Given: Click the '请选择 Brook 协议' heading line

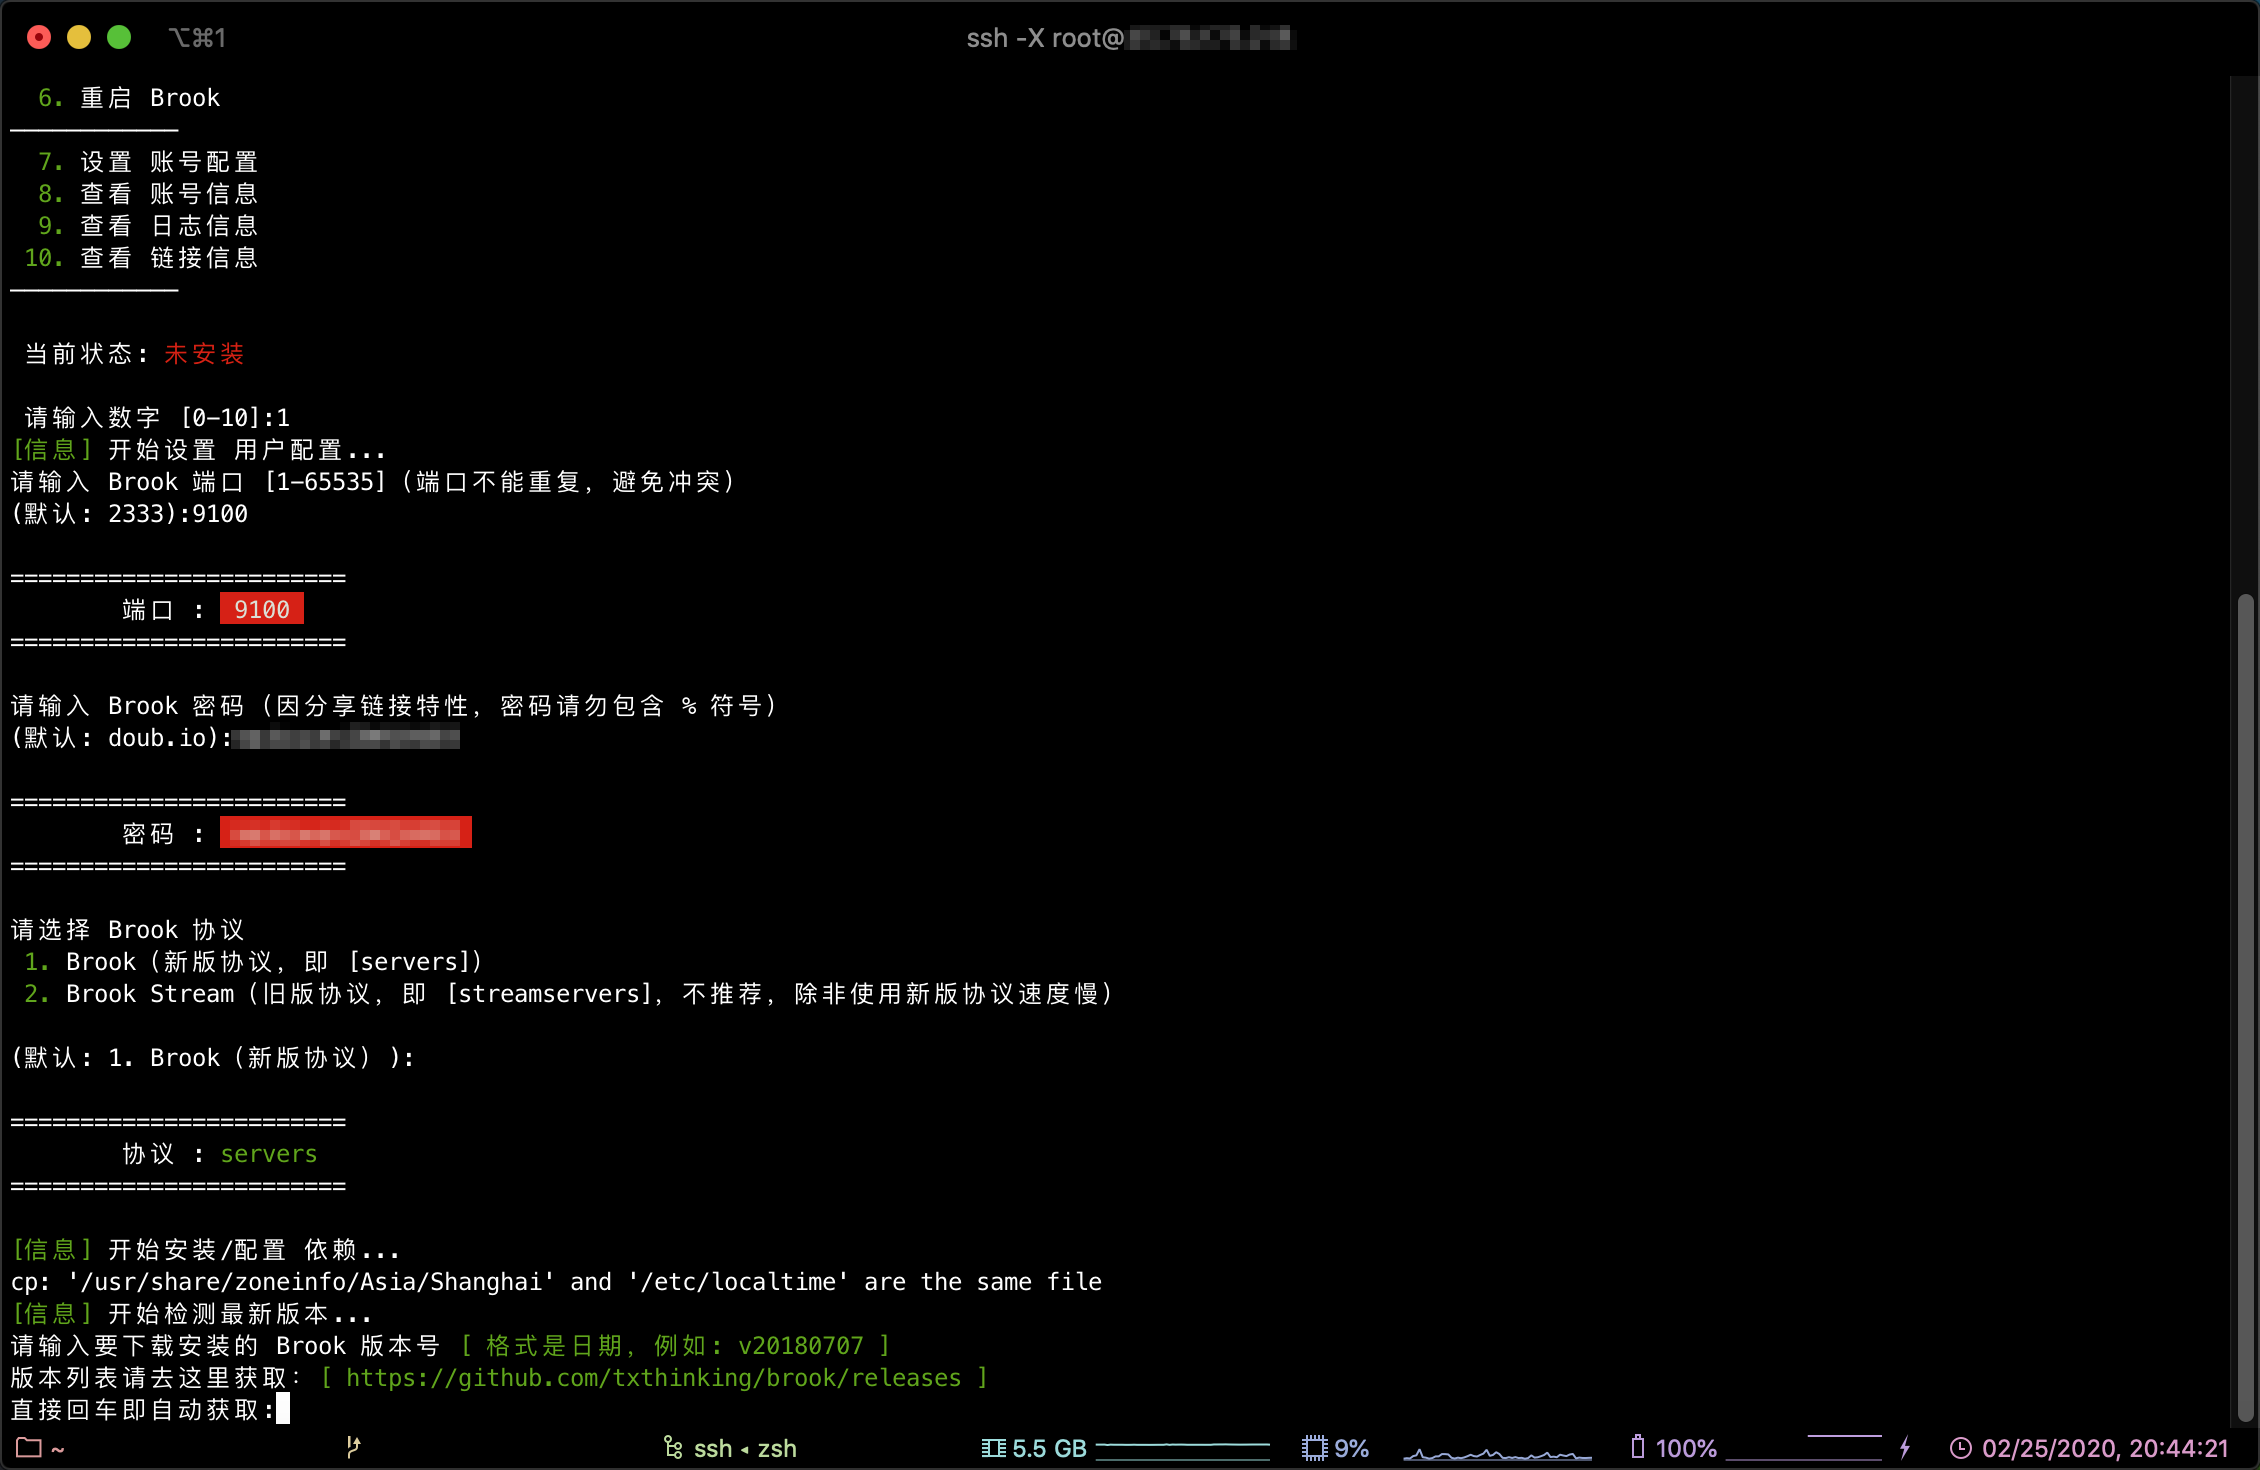Looking at the screenshot, I should (128, 930).
